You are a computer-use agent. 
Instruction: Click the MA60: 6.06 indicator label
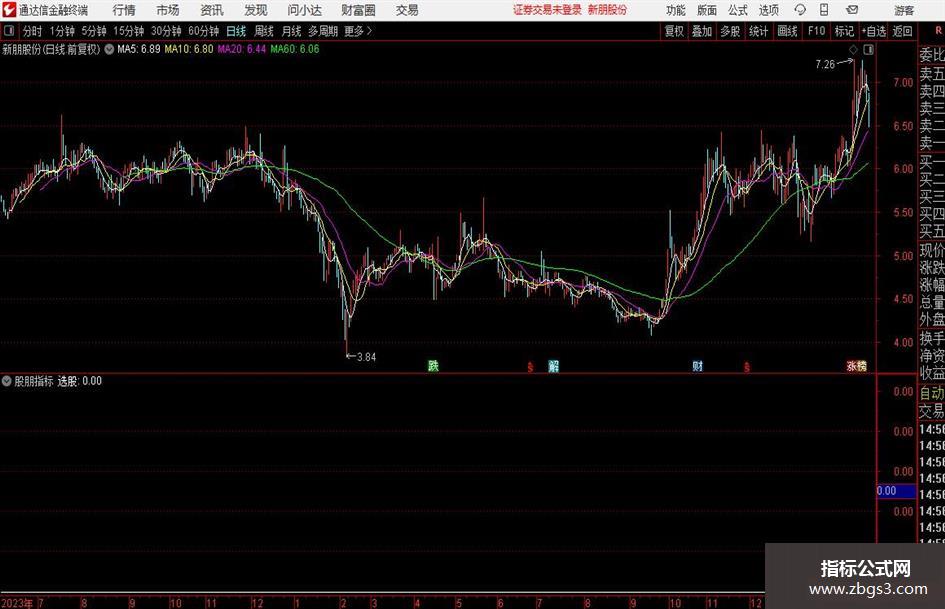tap(295, 49)
